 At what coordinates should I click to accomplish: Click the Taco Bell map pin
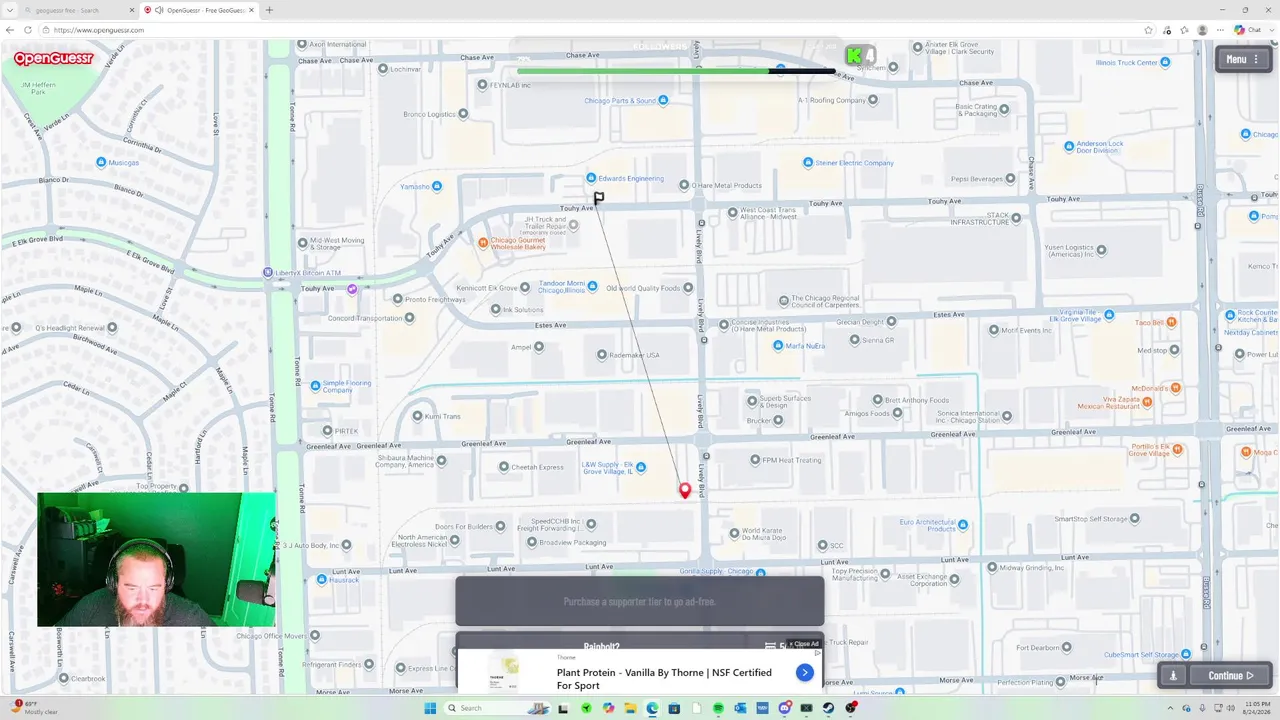point(1171,322)
